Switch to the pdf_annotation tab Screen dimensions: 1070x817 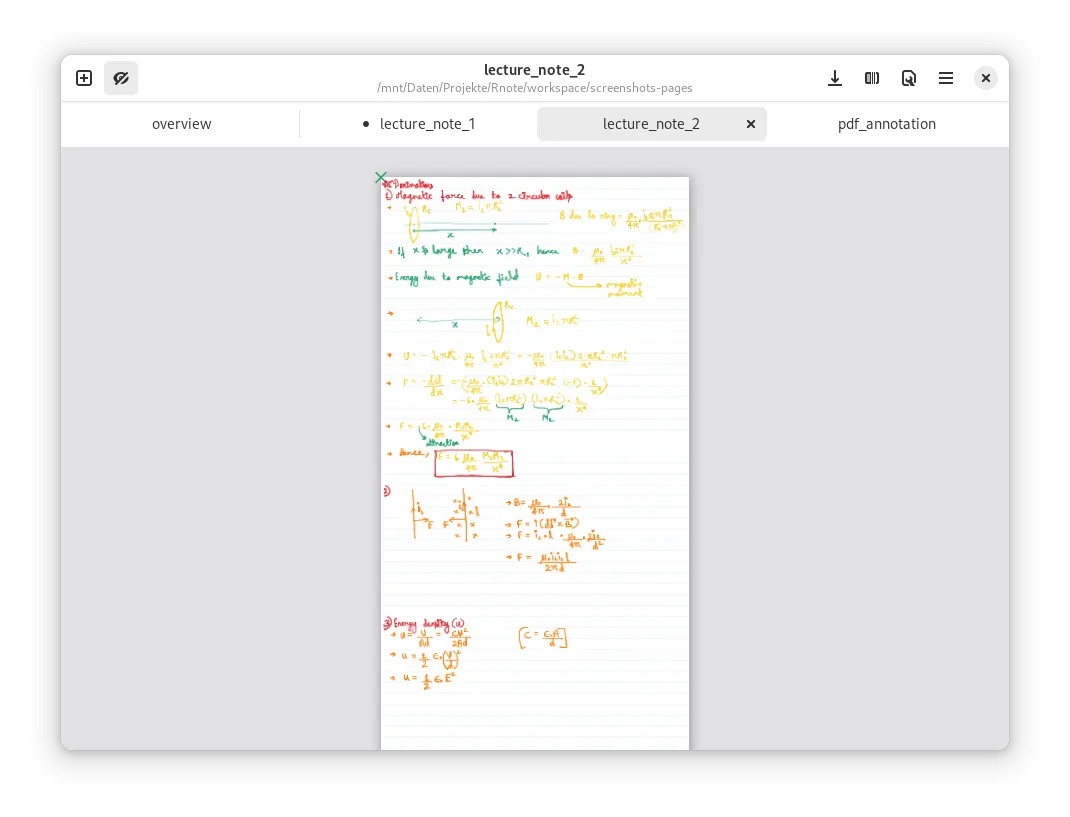pyautogui.click(x=886, y=124)
